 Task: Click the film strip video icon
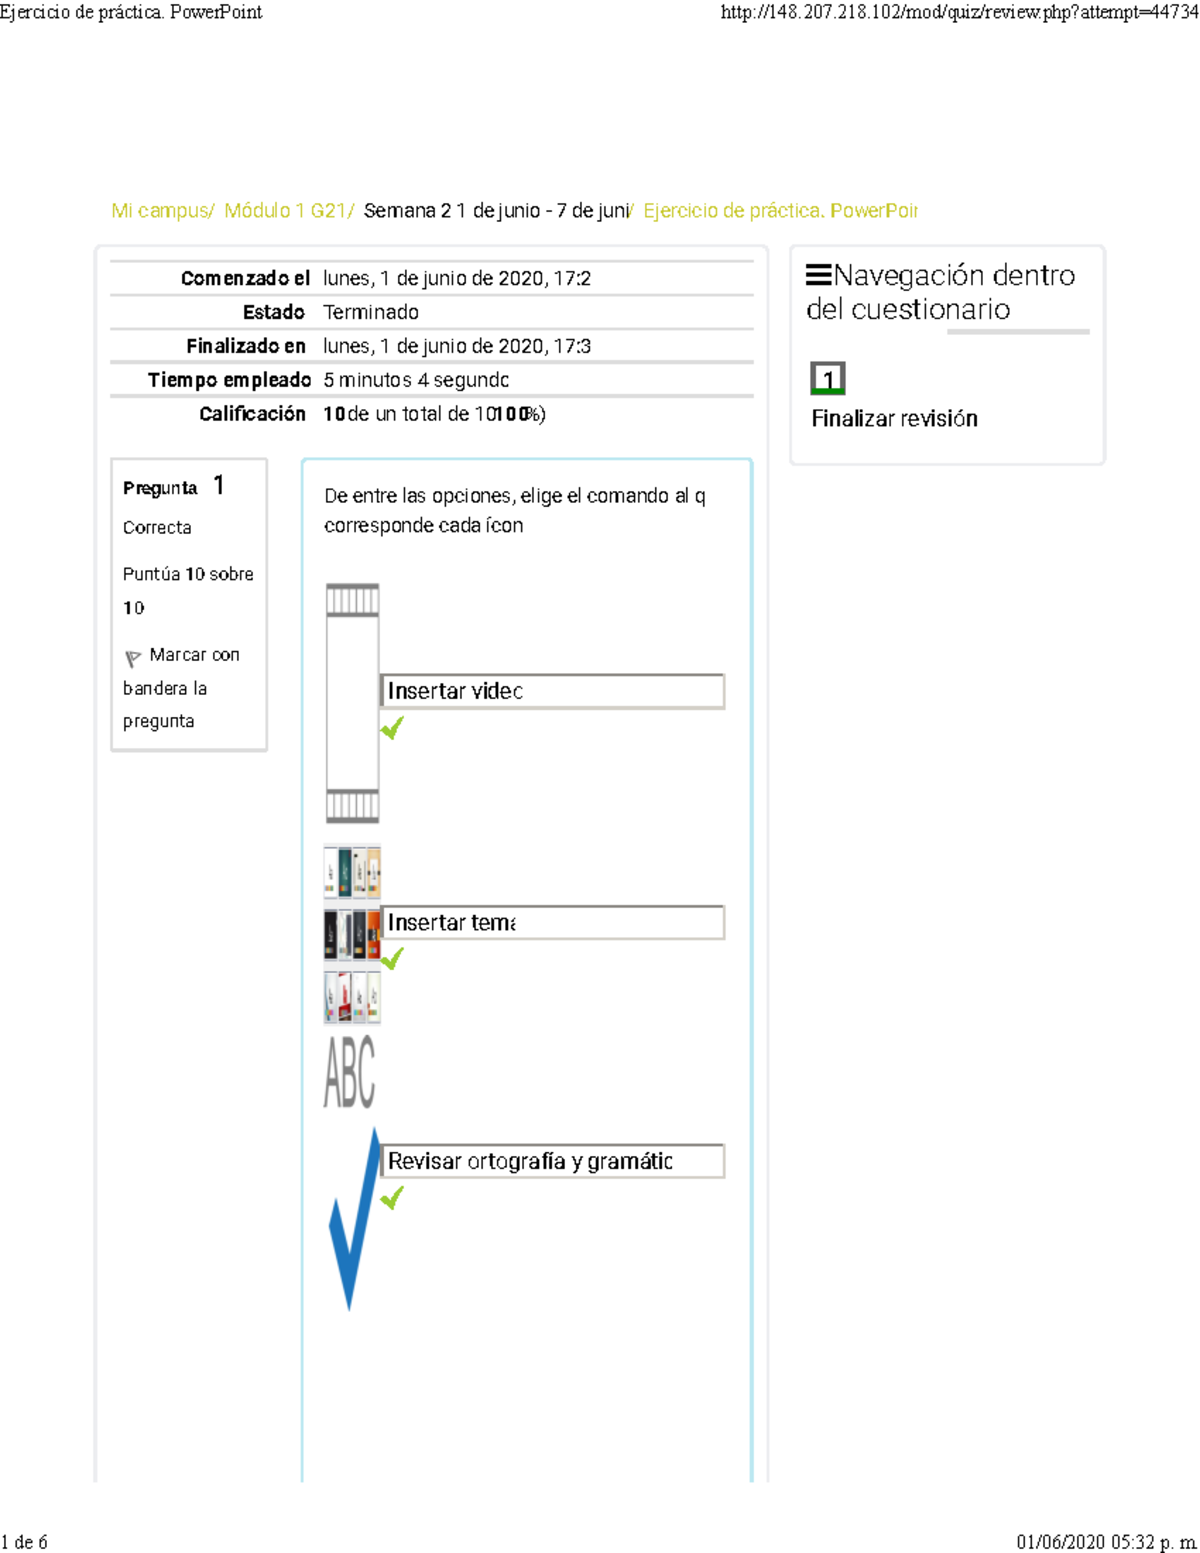(x=352, y=703)
